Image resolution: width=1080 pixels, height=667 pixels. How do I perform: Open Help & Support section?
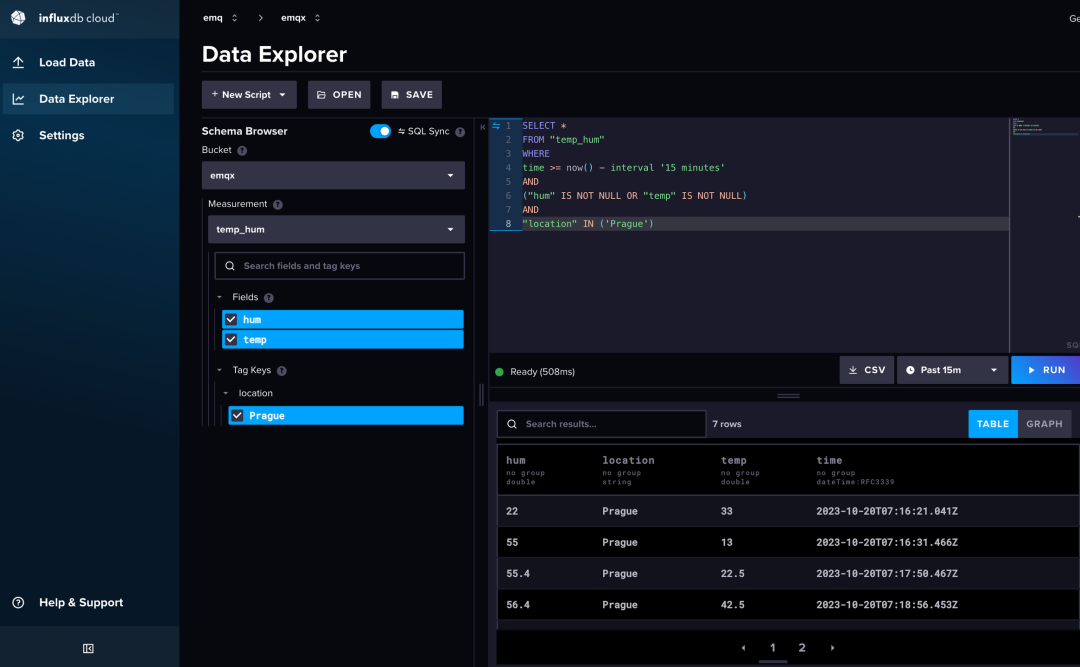pos(81,603)
